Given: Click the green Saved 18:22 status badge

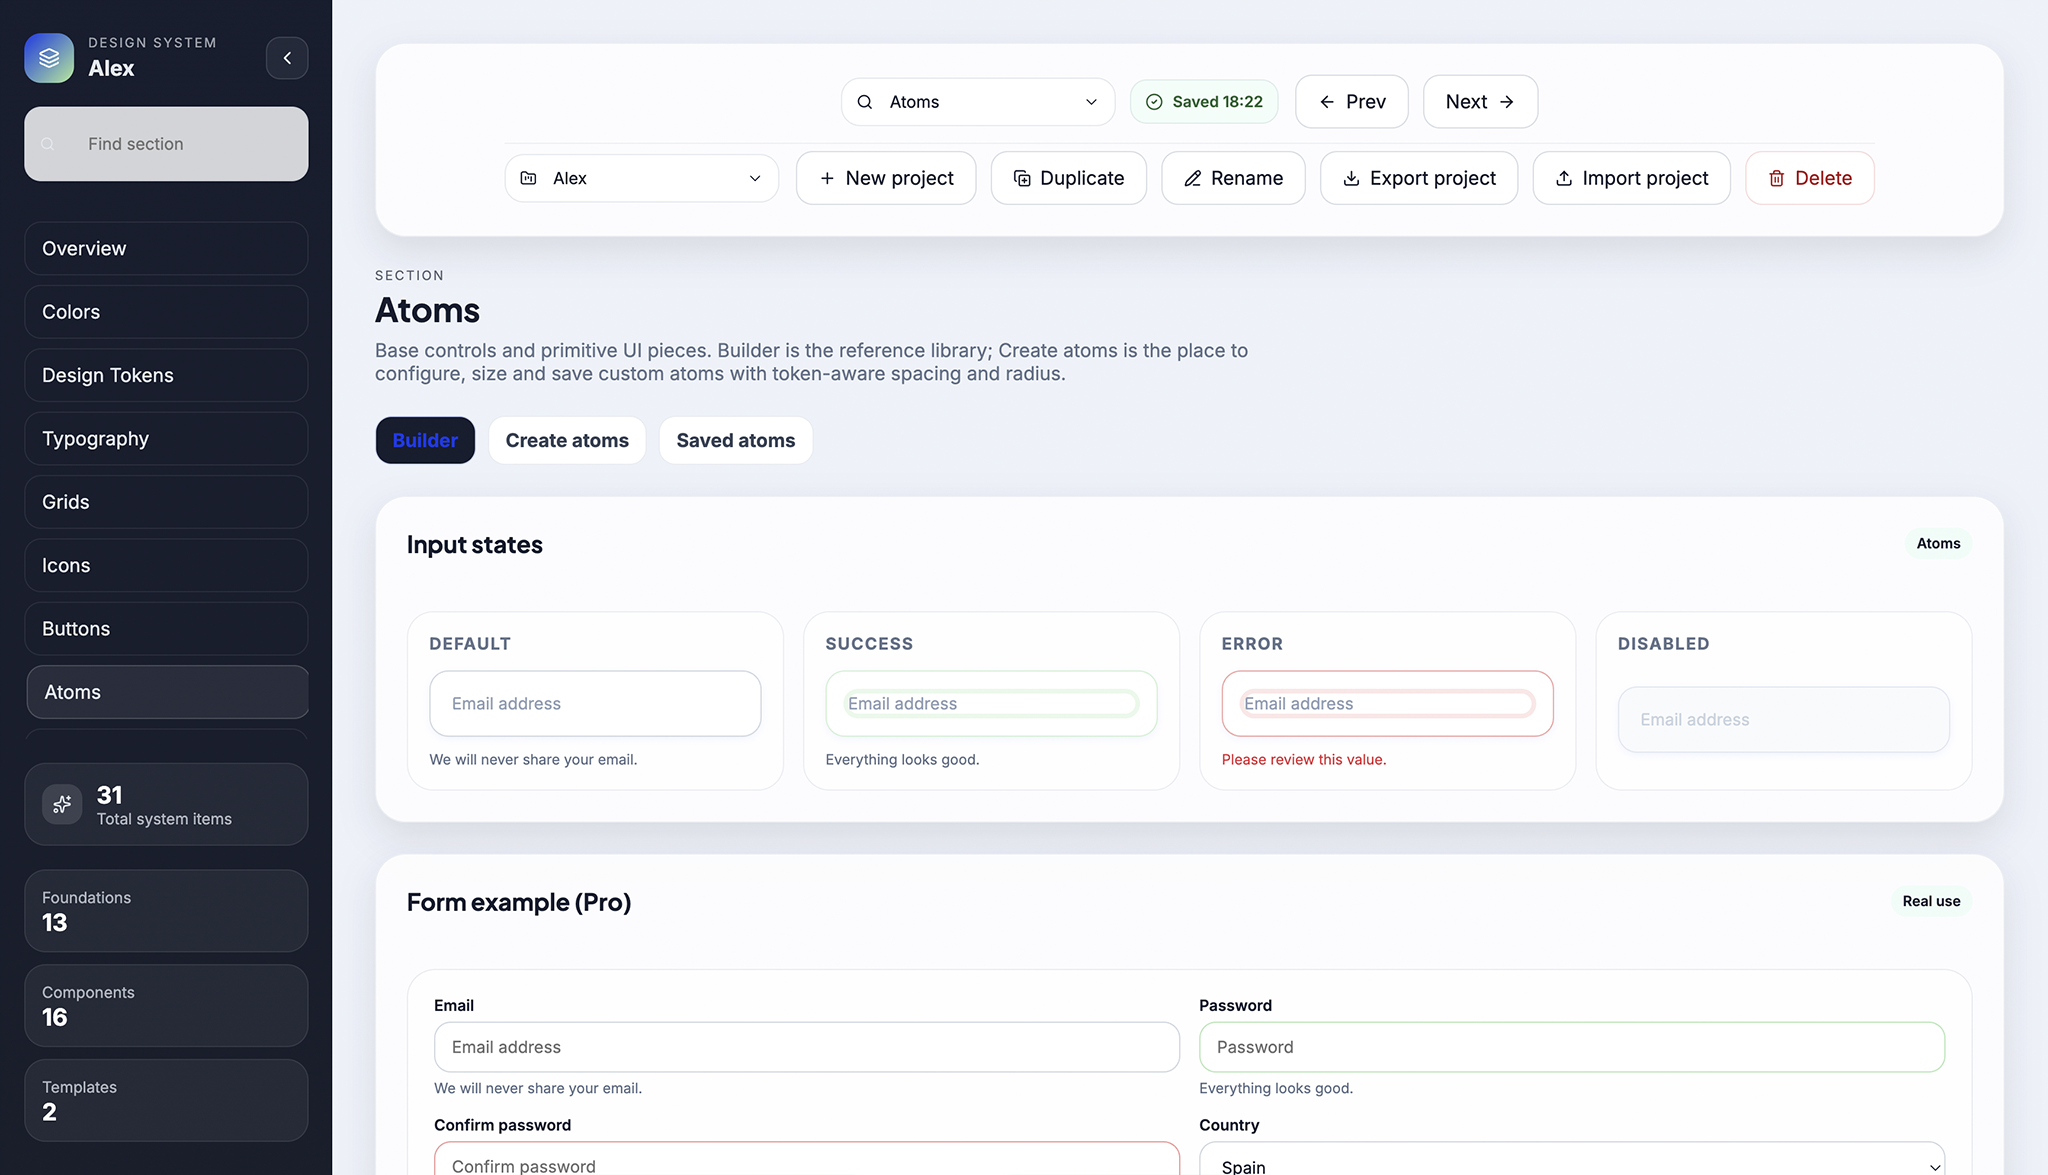Looking at the screenshot, I should tap(1204, 102).
